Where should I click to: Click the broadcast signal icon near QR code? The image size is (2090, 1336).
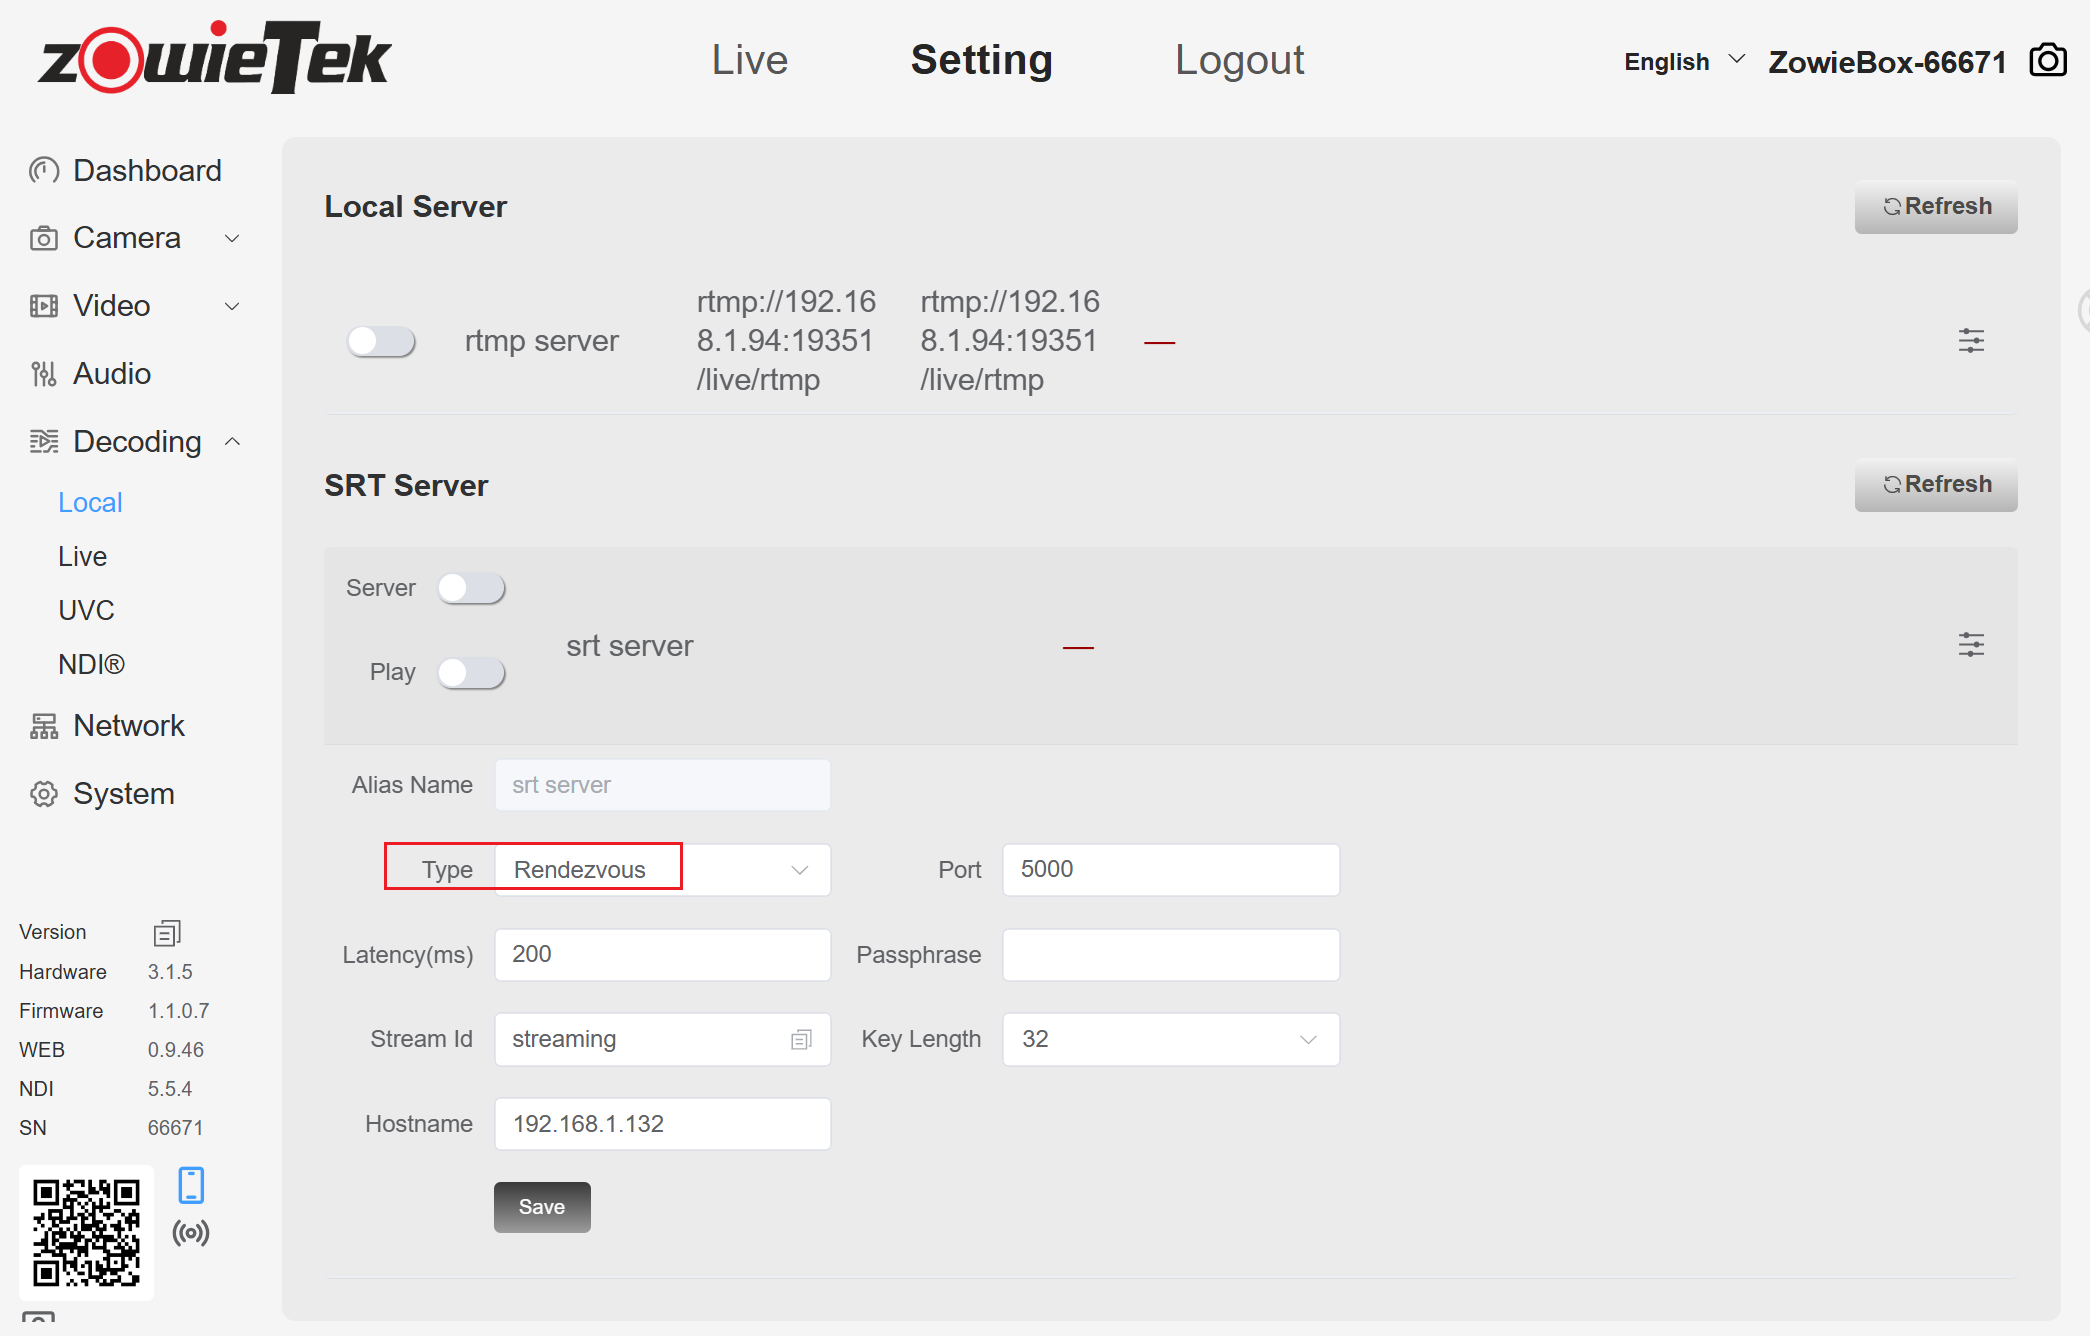191,1232
